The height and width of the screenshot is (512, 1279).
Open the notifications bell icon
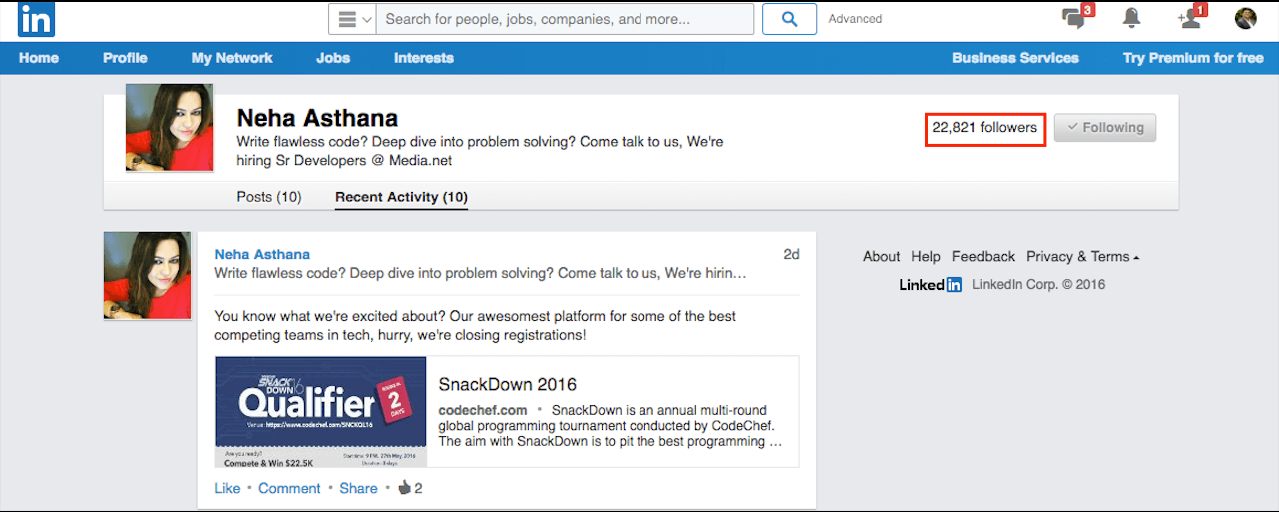point(1132,18)
